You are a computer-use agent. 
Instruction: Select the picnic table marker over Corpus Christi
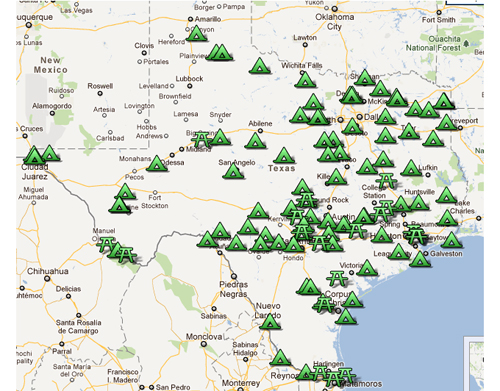323,303
